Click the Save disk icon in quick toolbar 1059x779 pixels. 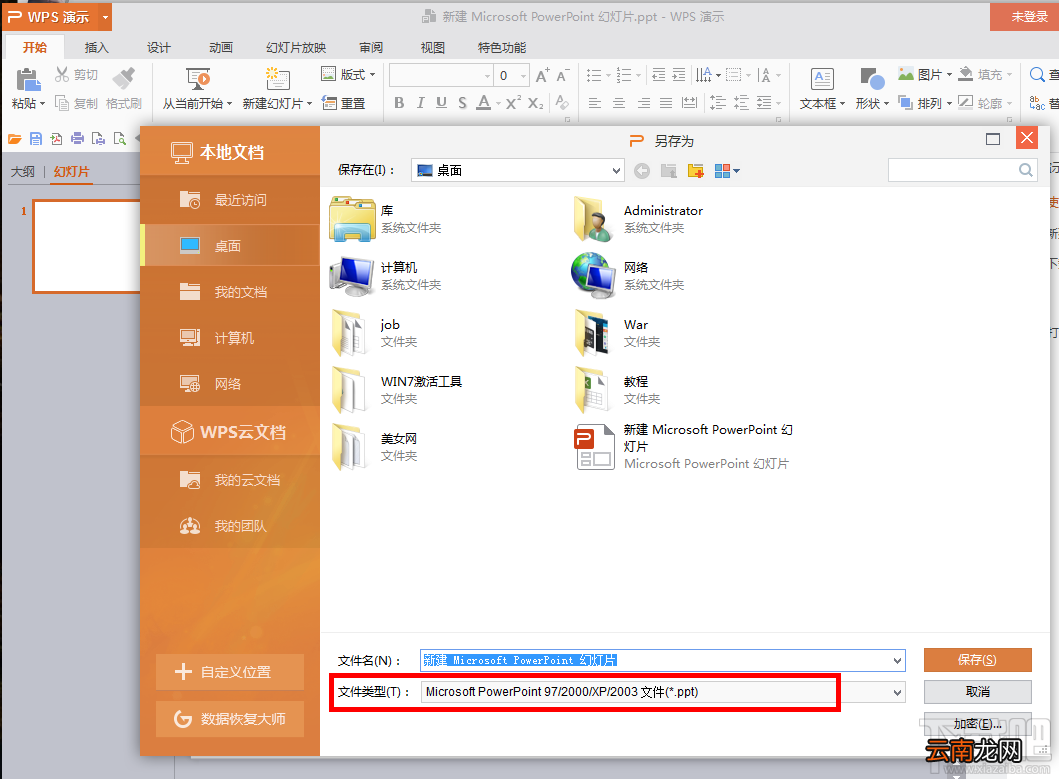(36, 139)
